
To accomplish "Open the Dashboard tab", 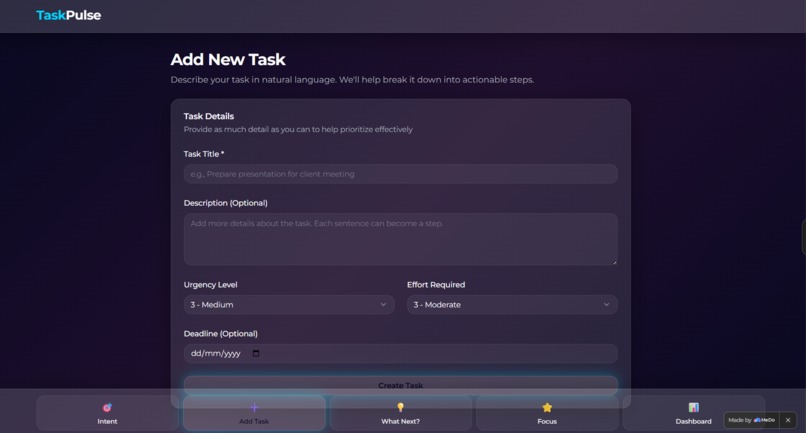I will (693, 413).
